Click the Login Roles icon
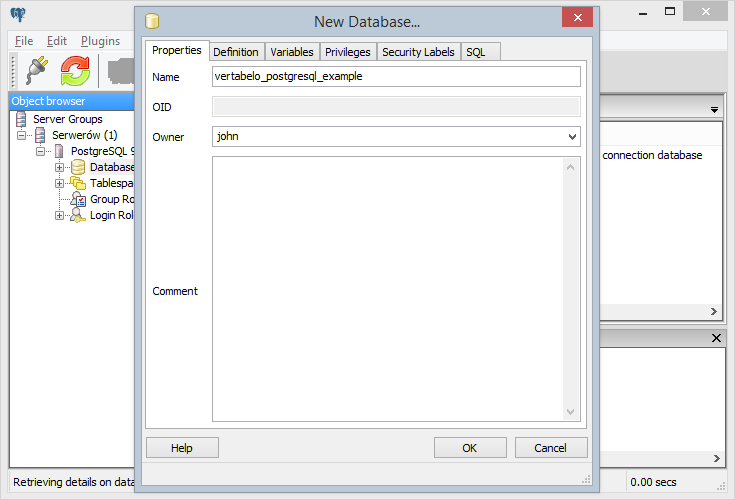735x500 pixels. pyautogui.click(x=78, y=215)
